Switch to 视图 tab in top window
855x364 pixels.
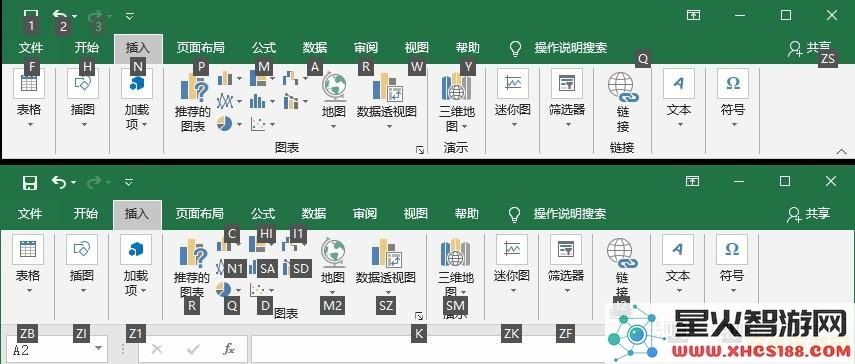click(417, 48)
